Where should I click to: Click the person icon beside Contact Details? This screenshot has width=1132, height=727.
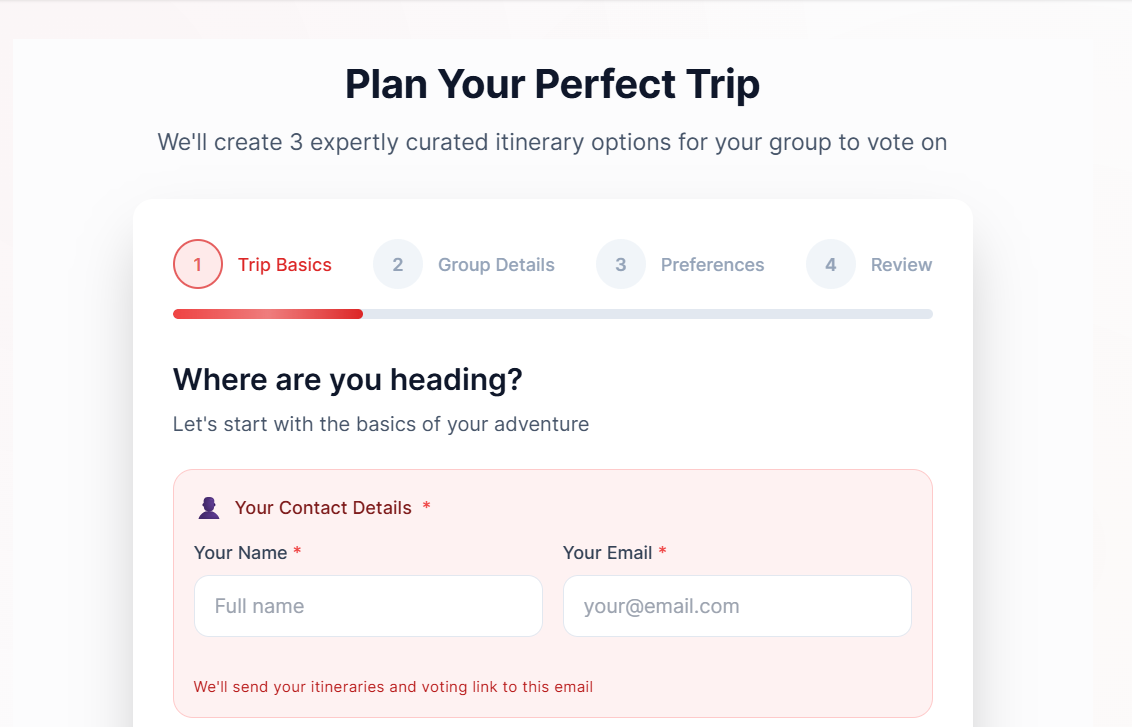pyautogui.click(x=209, y=508)
